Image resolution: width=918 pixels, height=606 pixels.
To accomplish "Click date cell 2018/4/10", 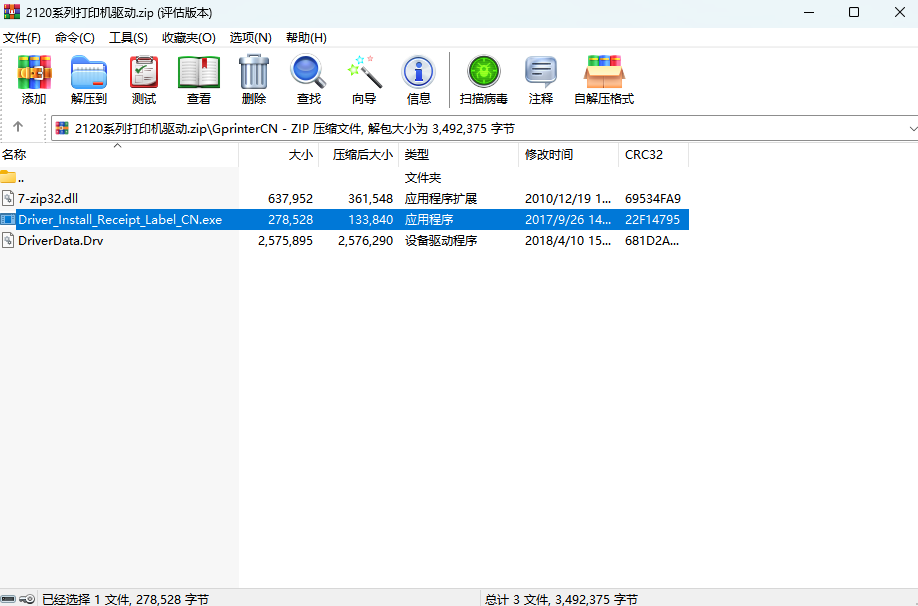I will point(568,241).
